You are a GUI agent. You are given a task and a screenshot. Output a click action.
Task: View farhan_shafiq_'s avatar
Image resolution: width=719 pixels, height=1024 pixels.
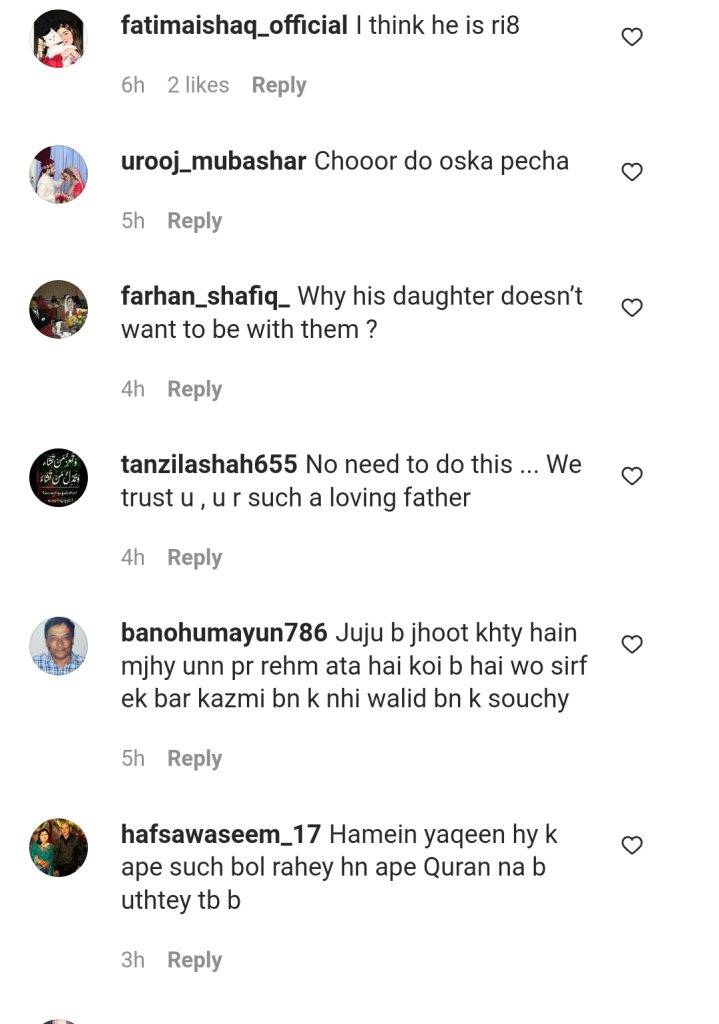(x=58, y=310)
